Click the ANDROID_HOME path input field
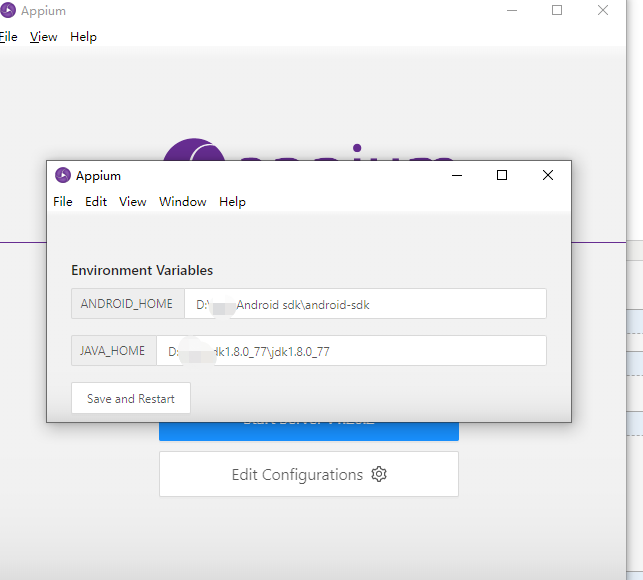Image resolution: width=643 pixels, height=580 pixels. point(365,304)
